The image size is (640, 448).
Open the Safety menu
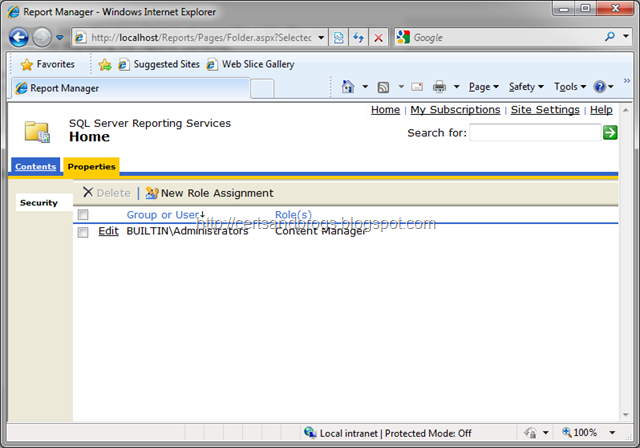point(526,86)
